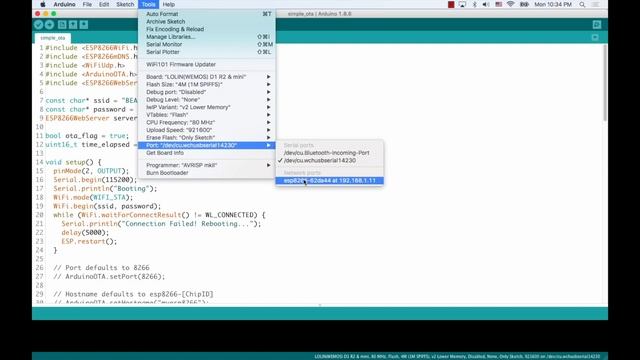Open Serial Monitor magnifier icon in toolbar
Screen dimensions: 640x360
(x=597, y=25)
